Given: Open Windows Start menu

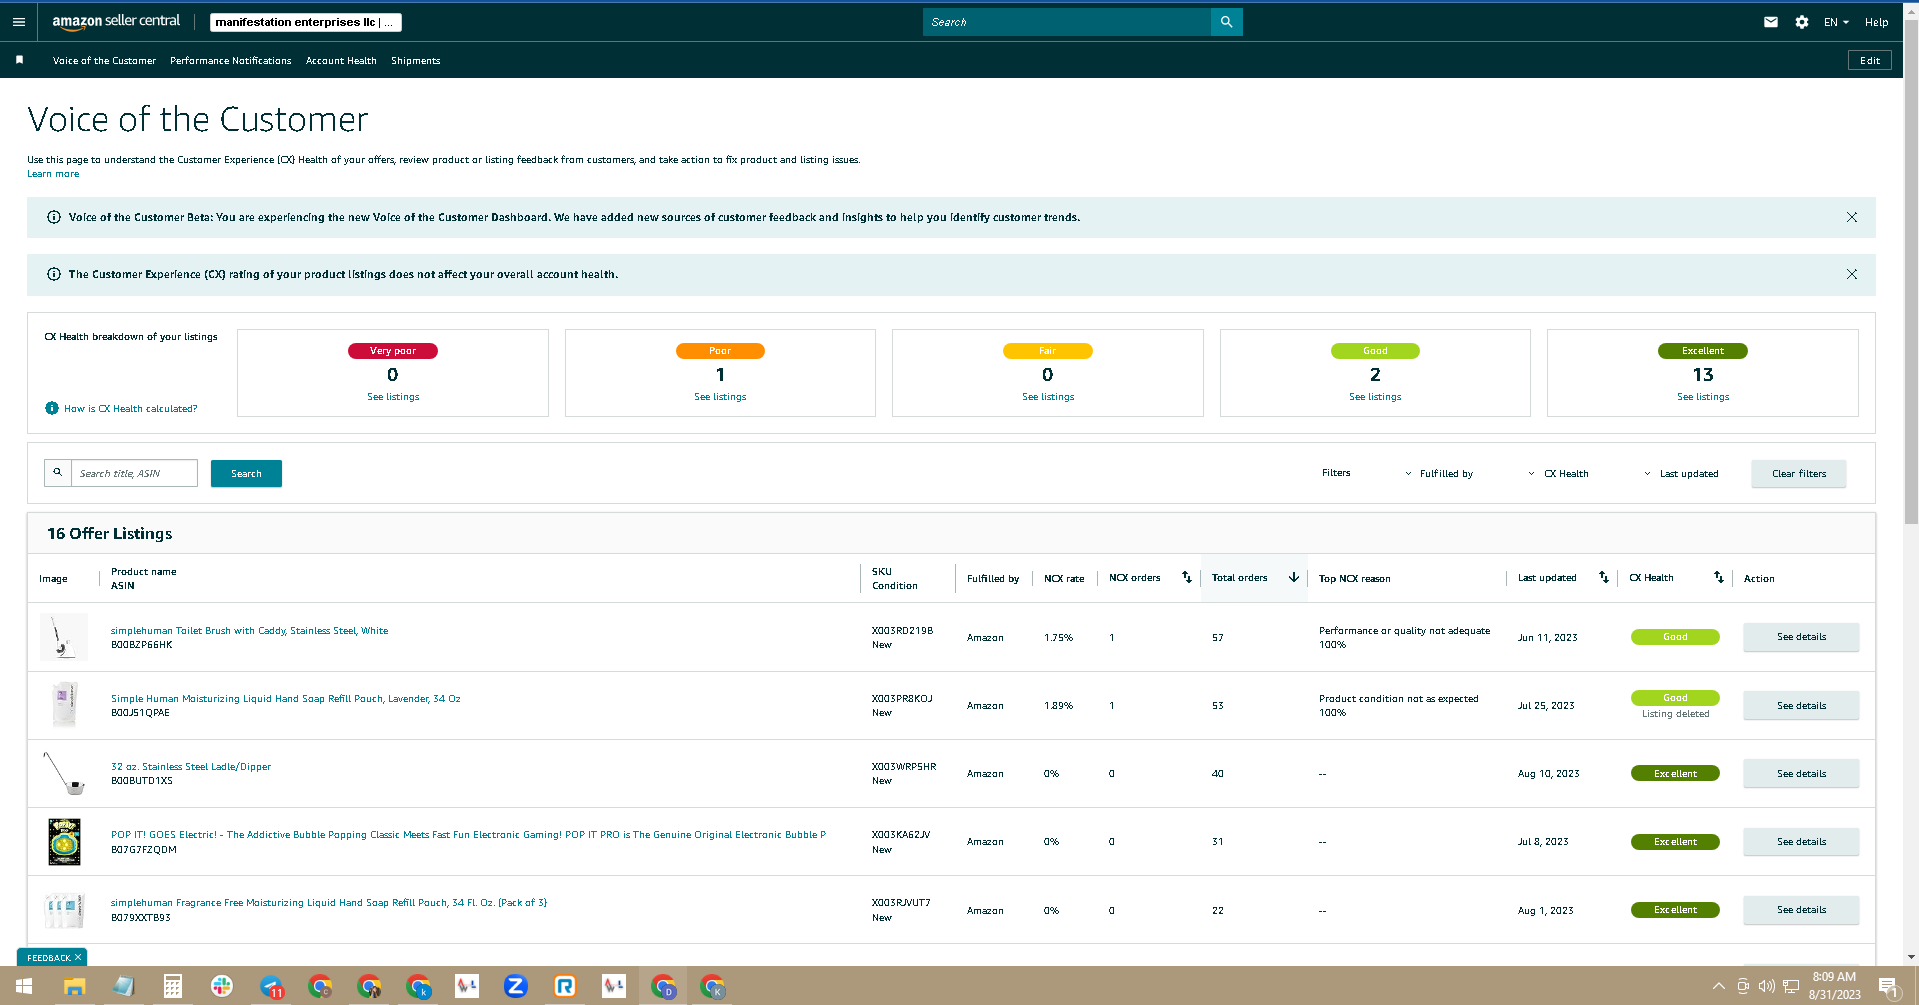Looking at the screenshot, I should pos(24,987).
